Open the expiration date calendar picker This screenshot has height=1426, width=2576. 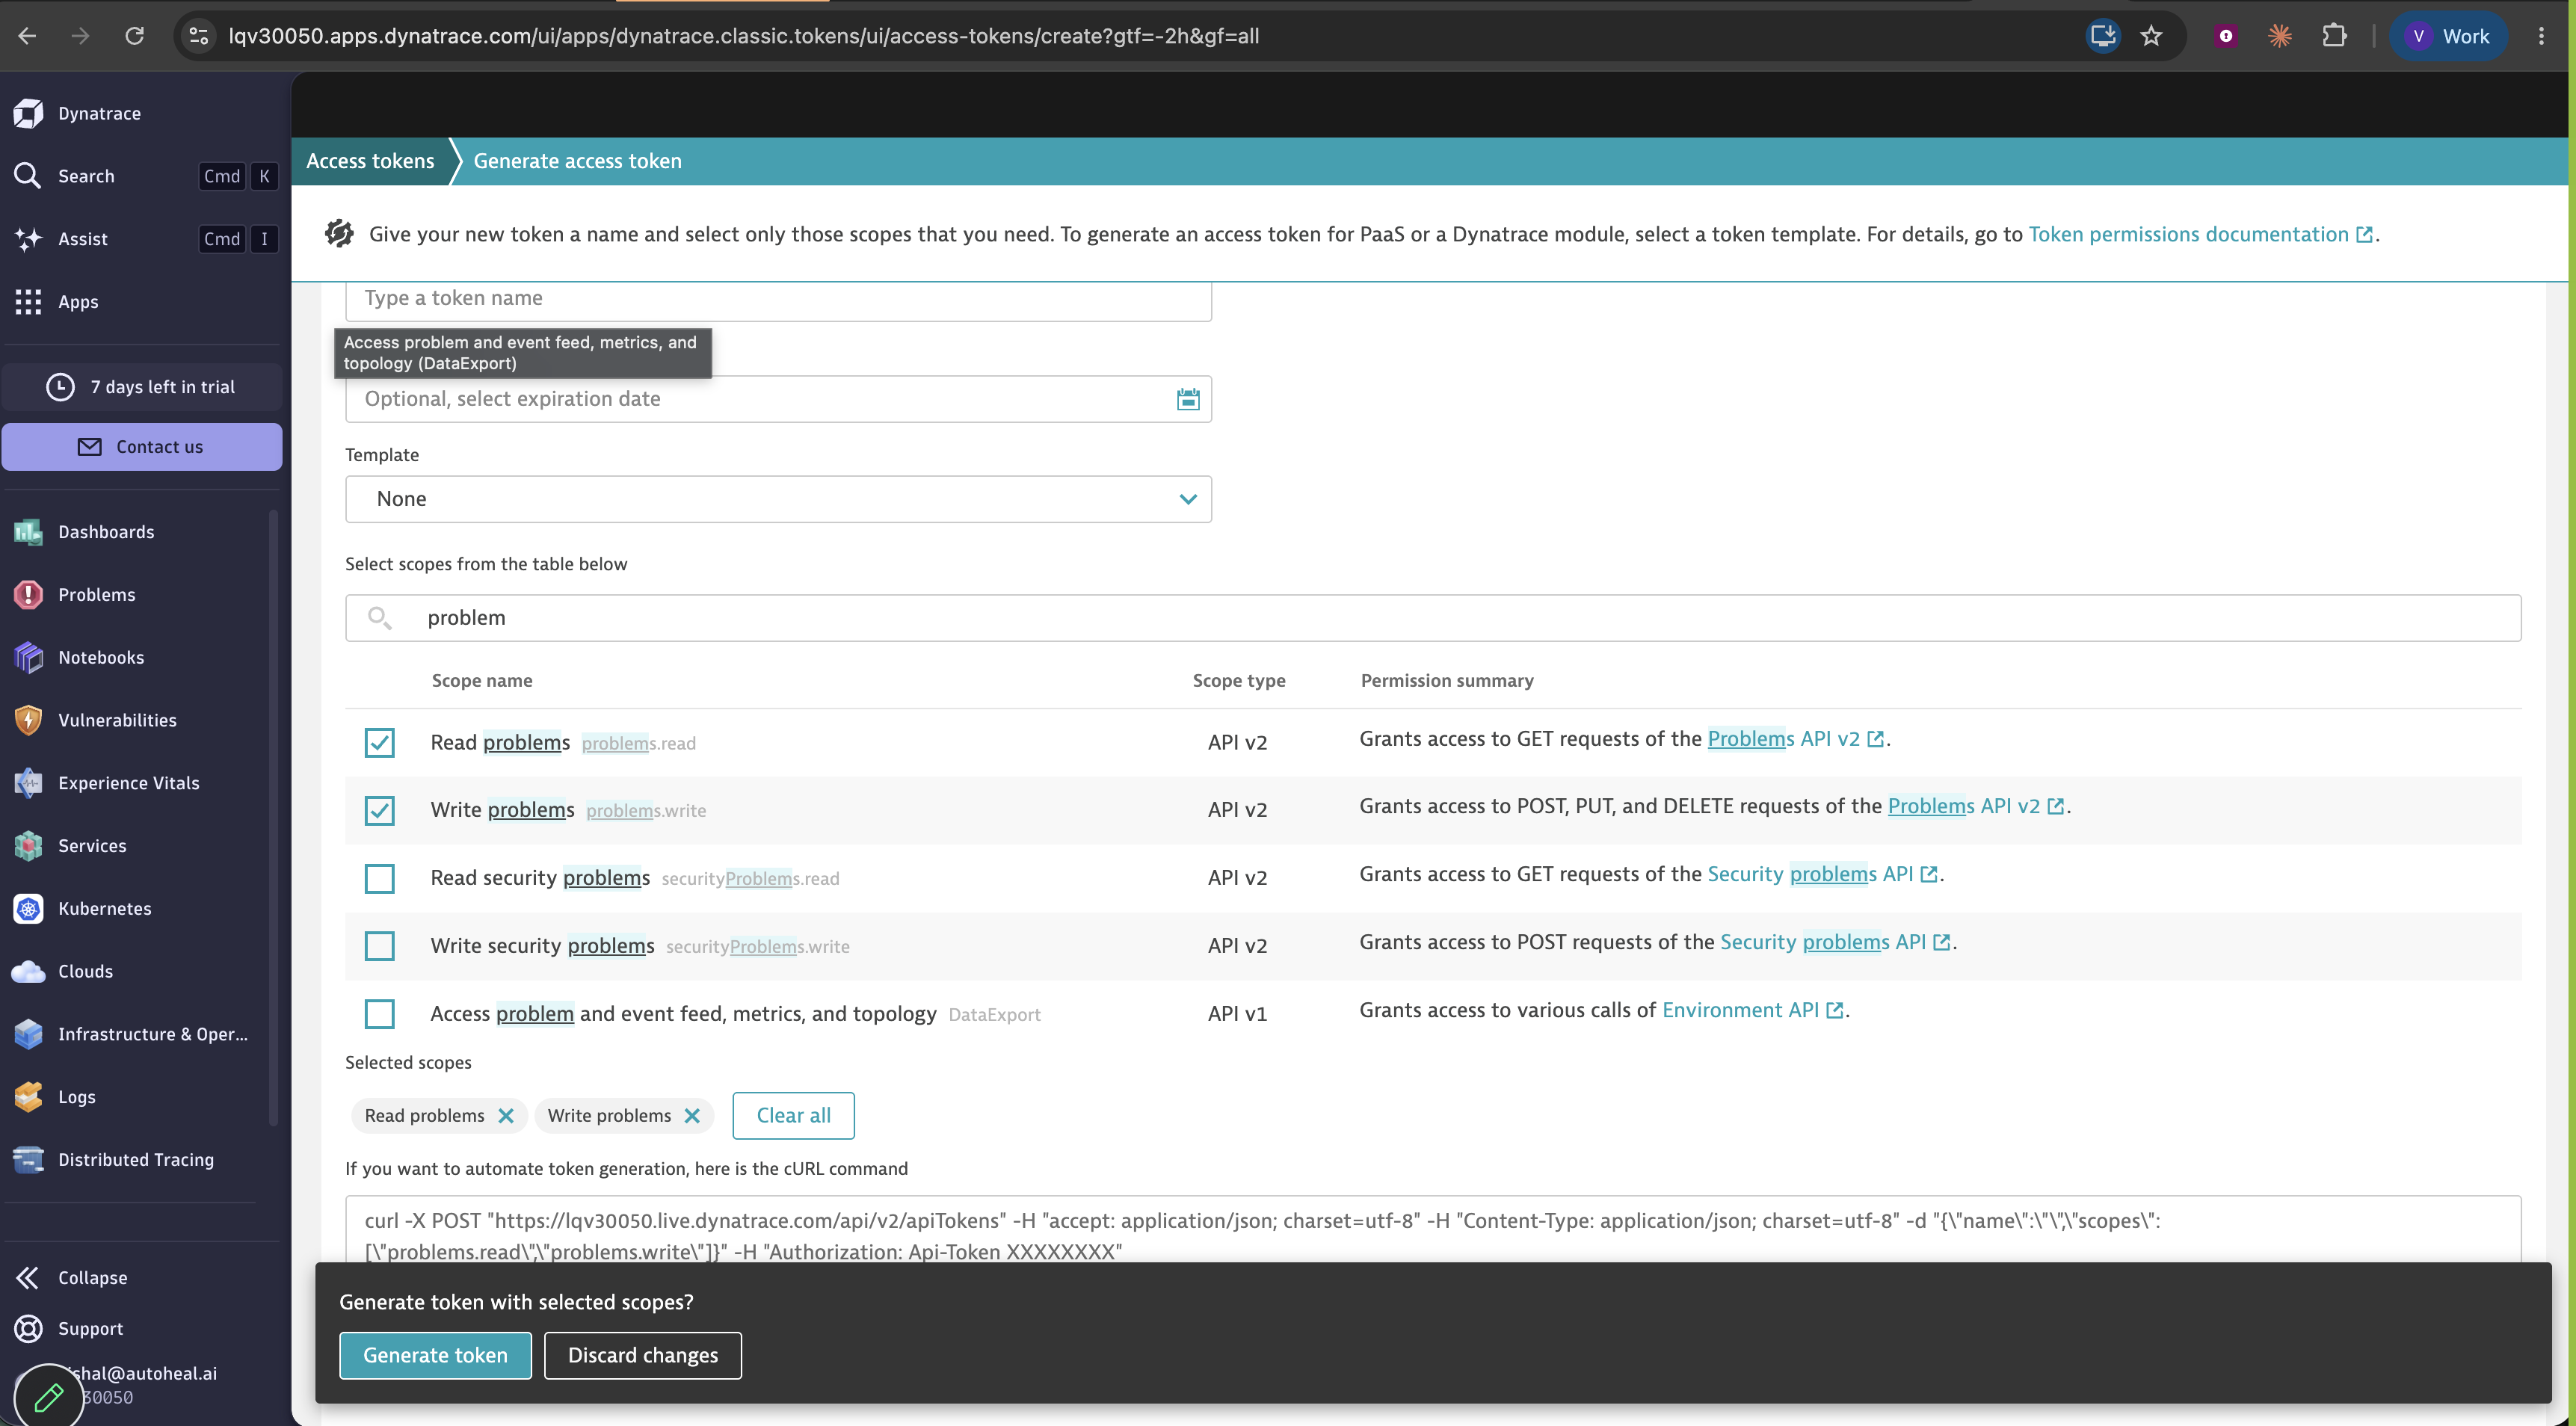click(1187, 399)
